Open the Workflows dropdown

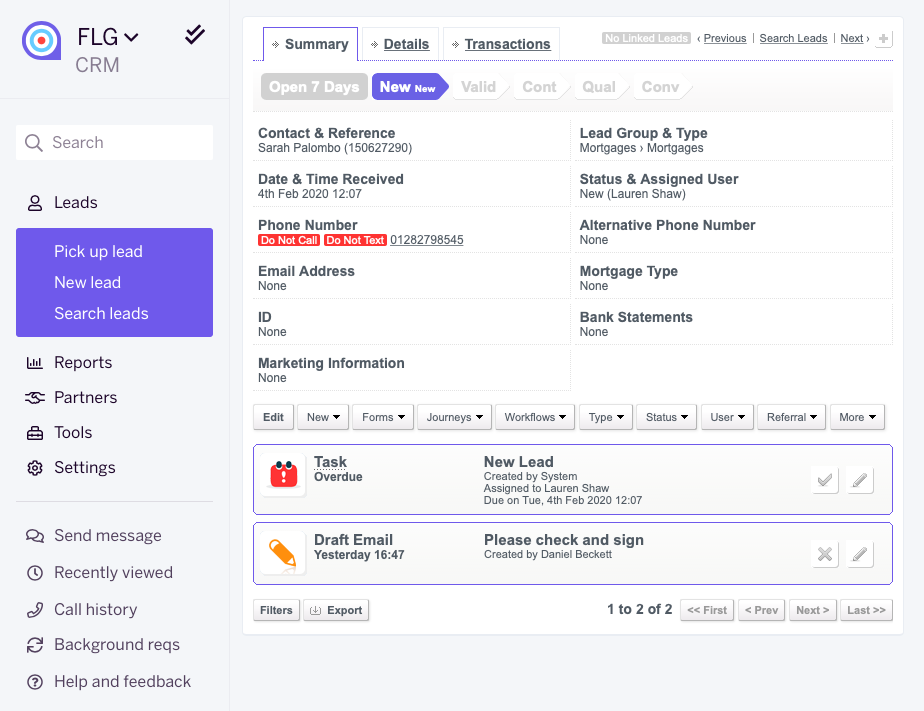pos(535,417)
